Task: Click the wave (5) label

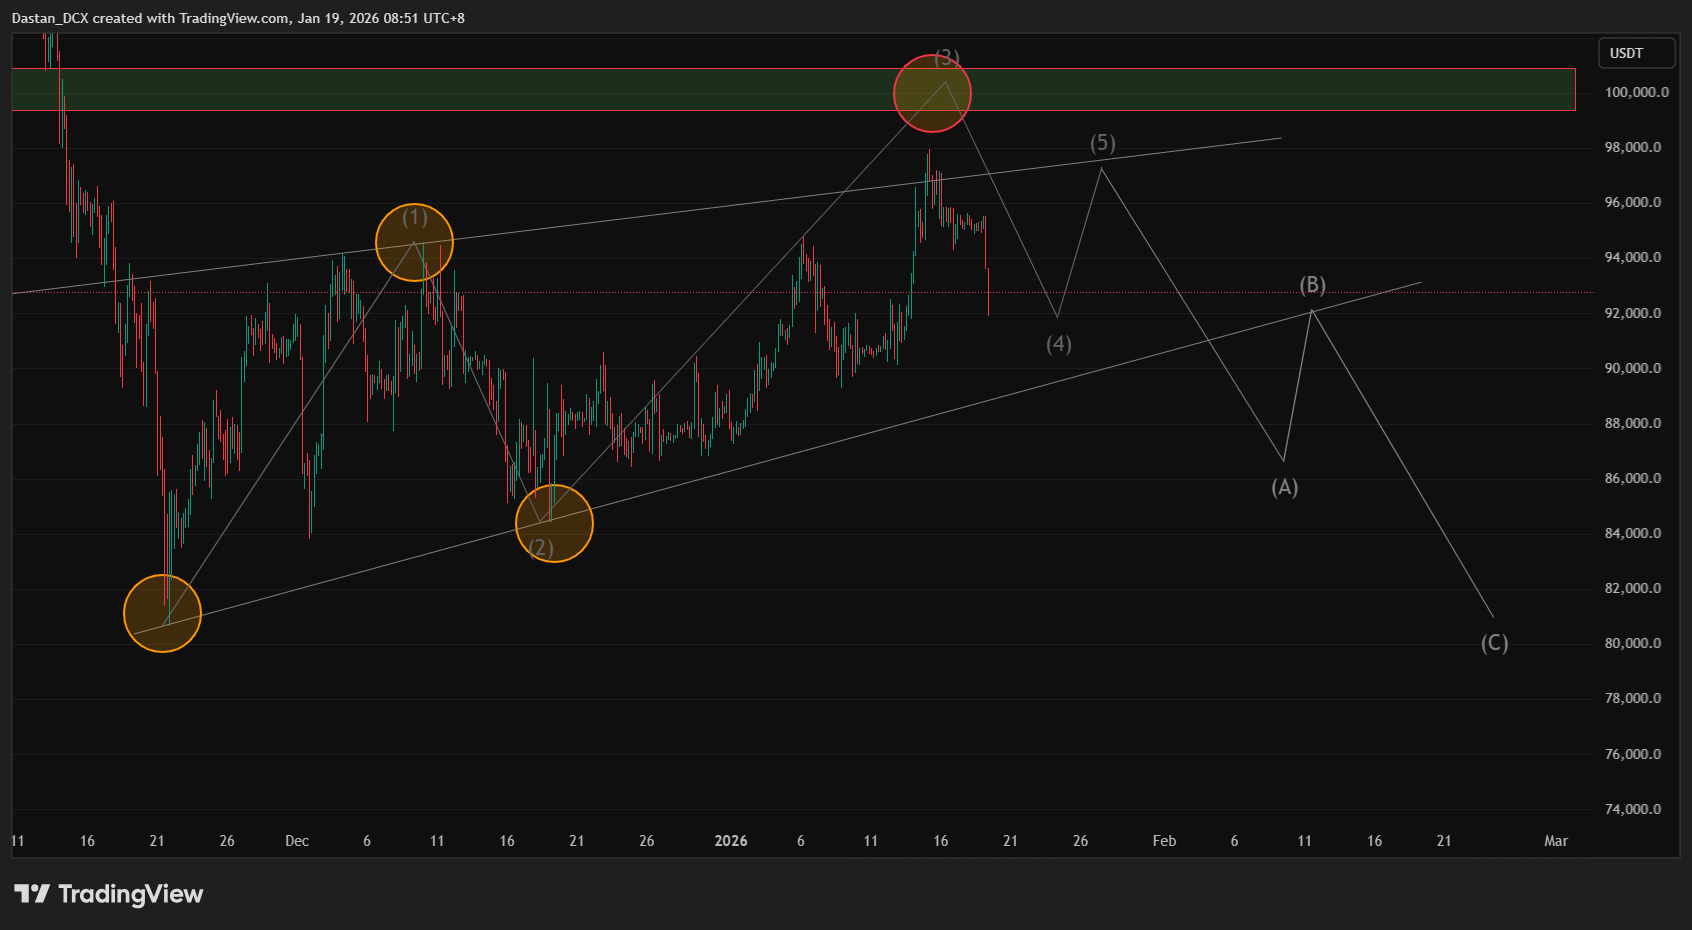Action: pos(1102,143)
